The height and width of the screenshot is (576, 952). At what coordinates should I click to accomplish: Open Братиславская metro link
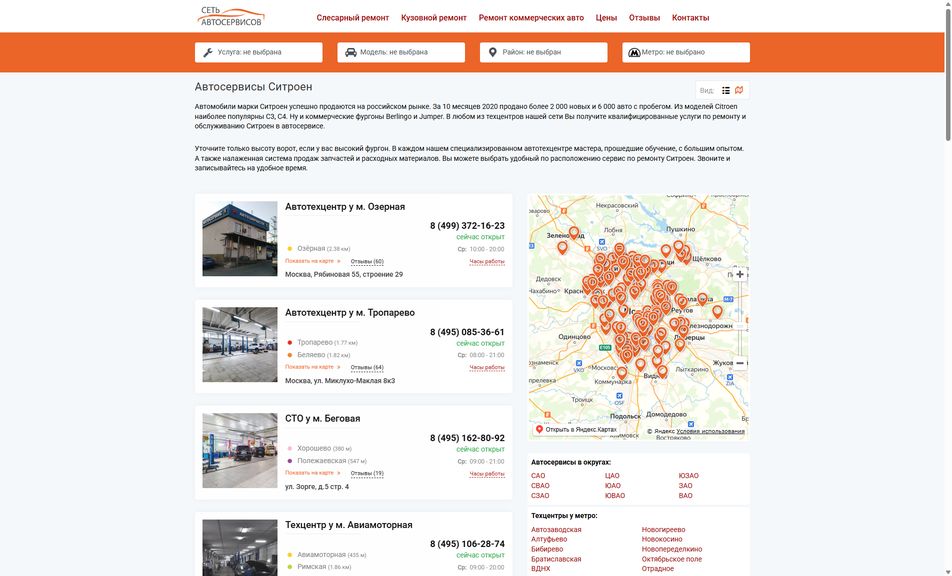tap(556, 559)
